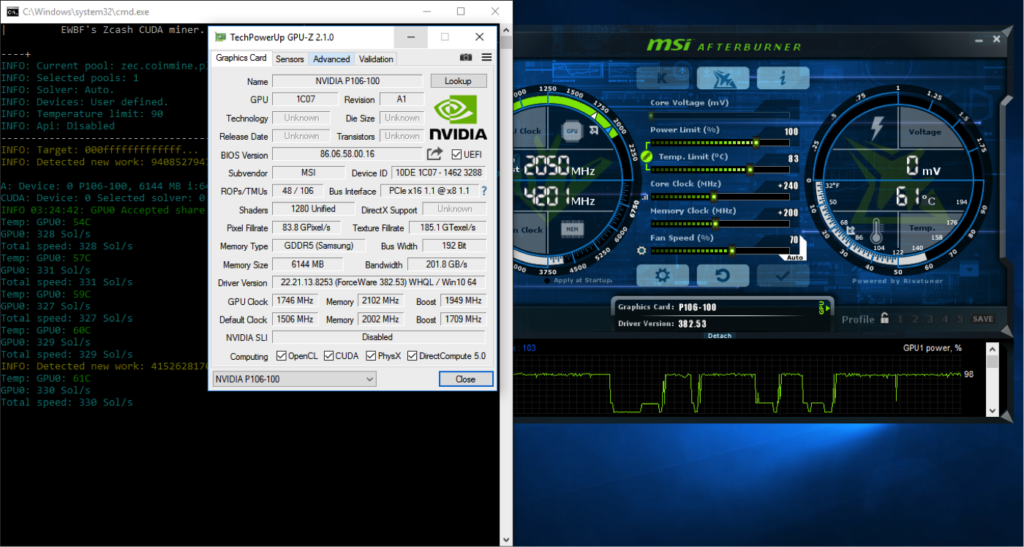Switch to Advanced tab in GPU-Z

click(331, 59)
